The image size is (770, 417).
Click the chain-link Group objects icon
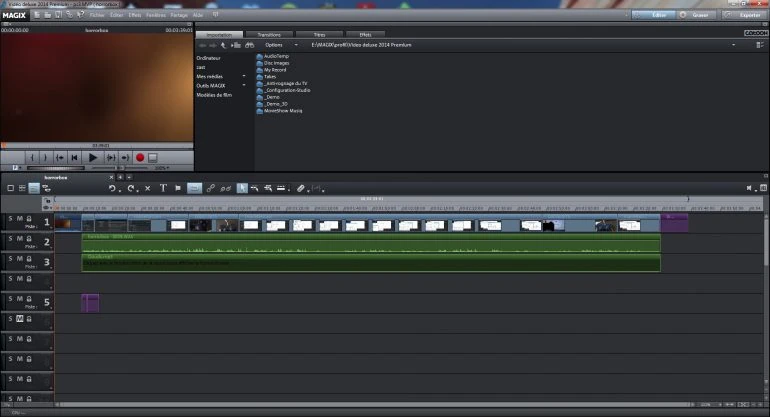point(211,188)
